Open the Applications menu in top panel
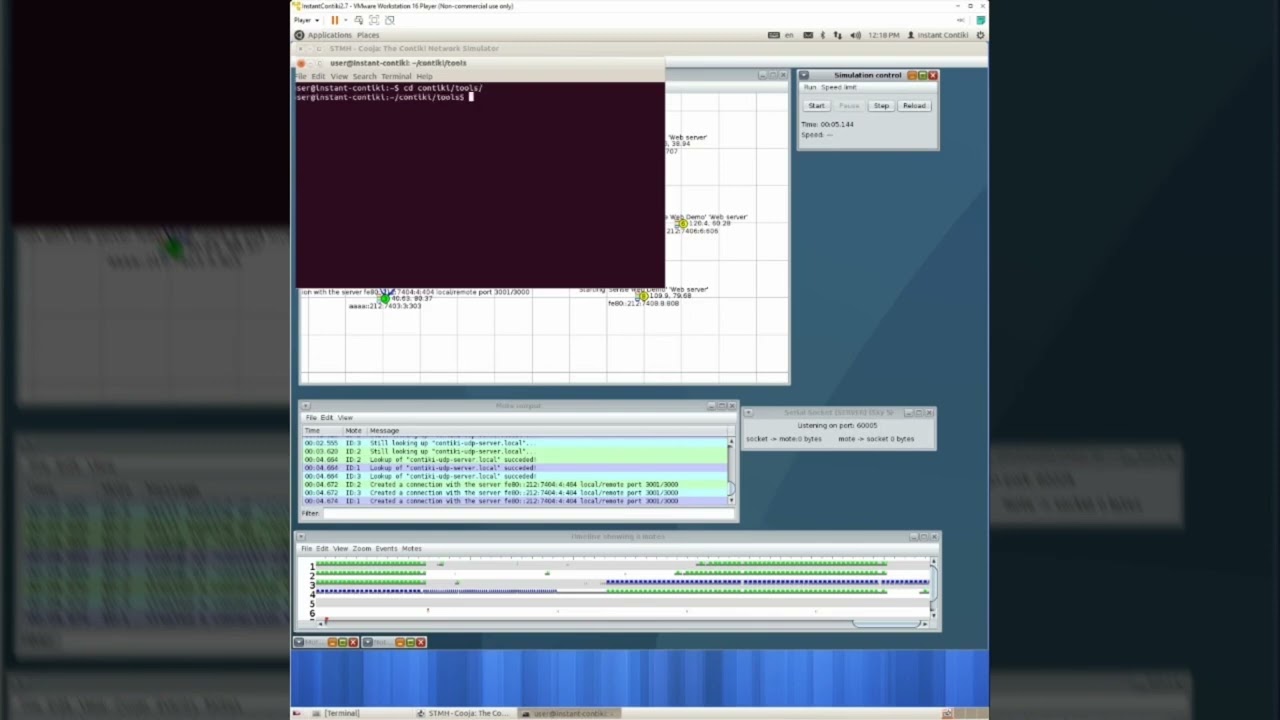Viewport: 1280px width, 720px height. pos(329,35)
